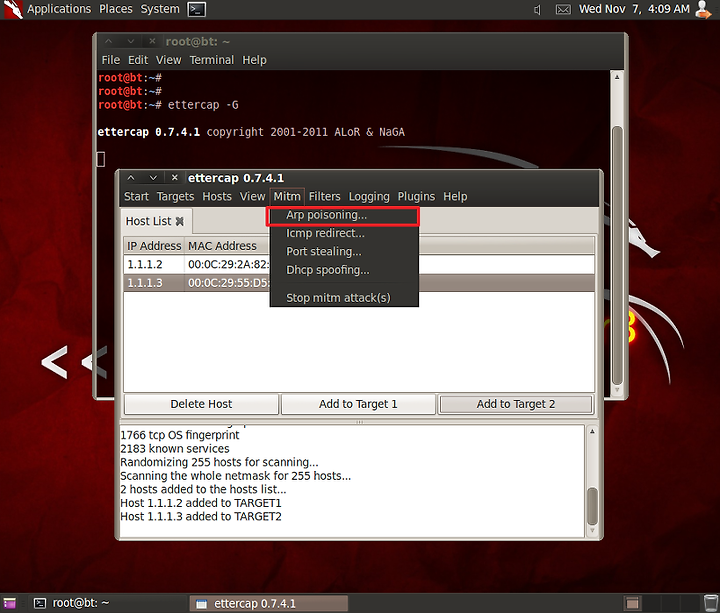Open ettercap Hosts menu
Viewport: 720px width, 613px height.
pyautogui.click(x=217, y=197)
